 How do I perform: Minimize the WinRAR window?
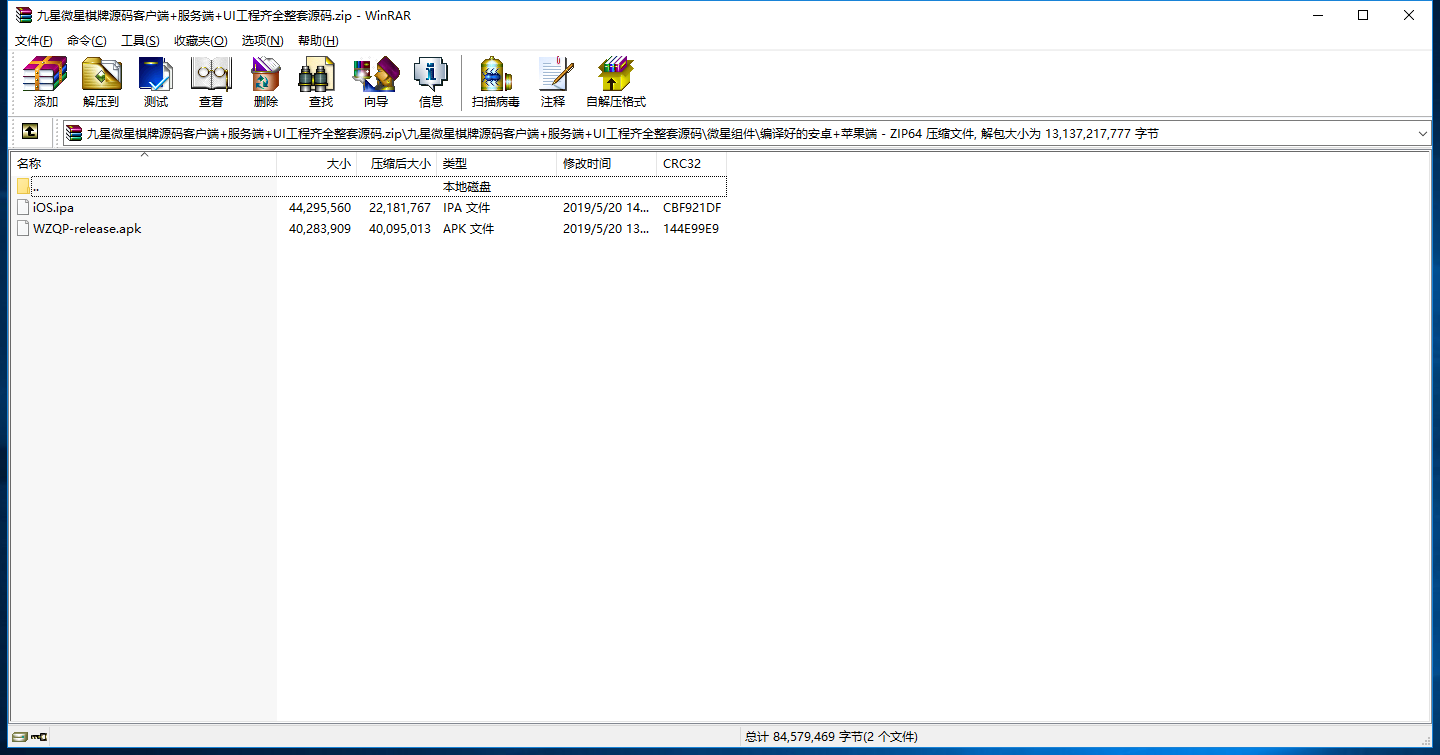point(1317,15)
